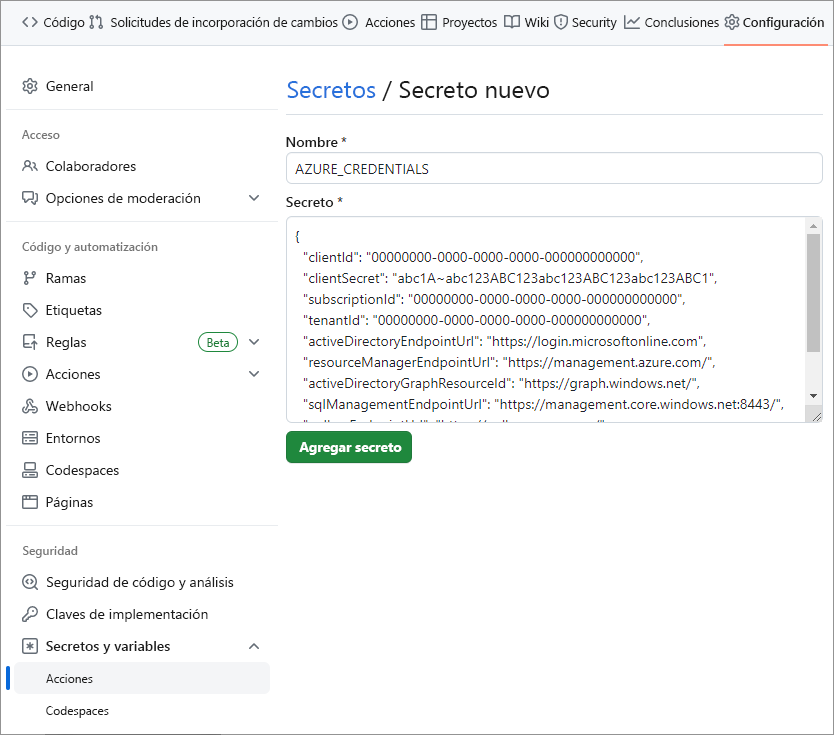The height and width of the screenshot is (735, 834).
Task: Click the Nombre input field
Action: click(x=554, y=169)
